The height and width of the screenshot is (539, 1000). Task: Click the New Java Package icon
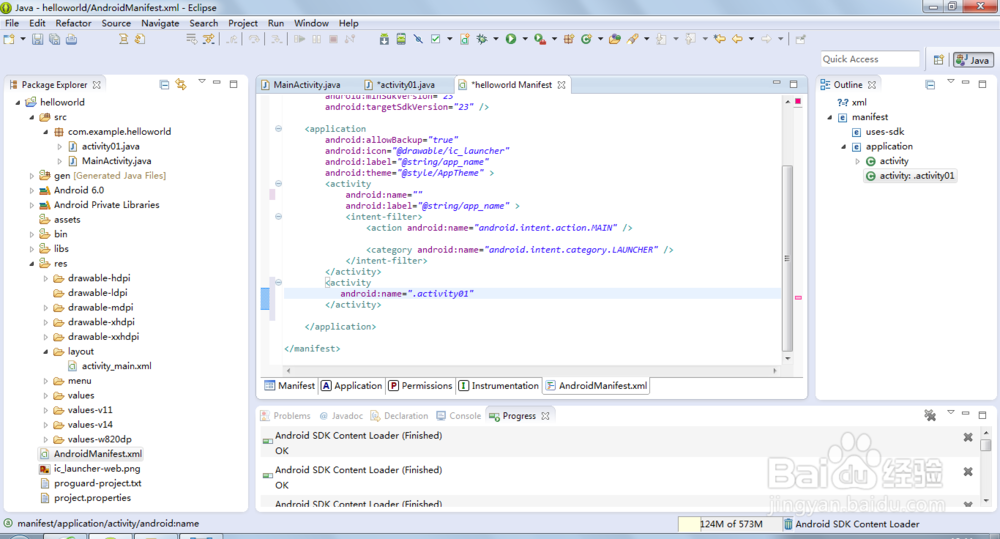click(569, 40)
